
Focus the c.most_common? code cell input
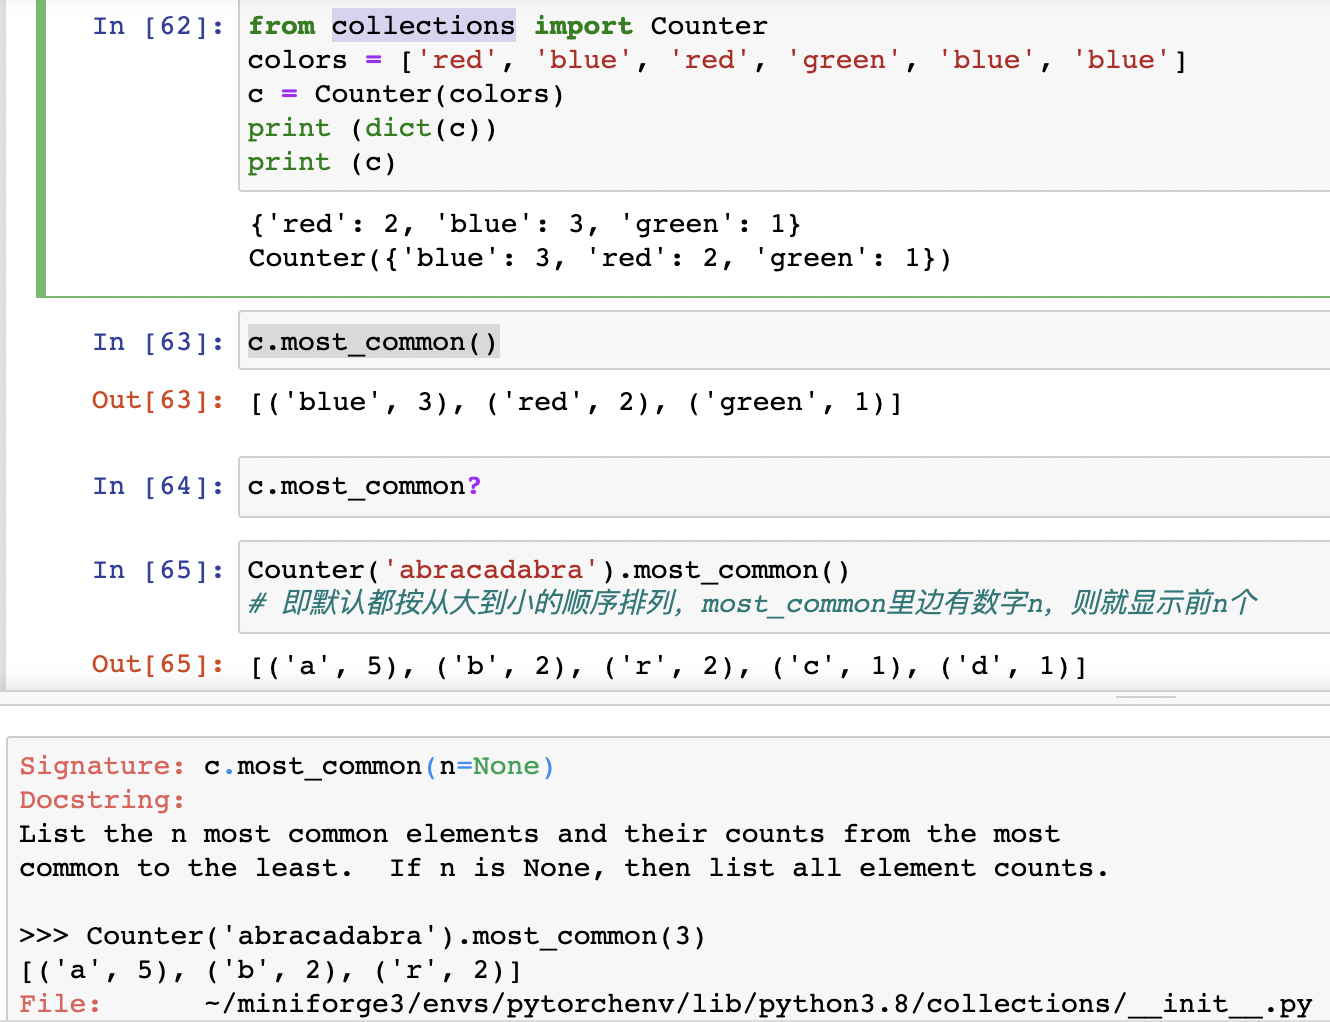click(784, 487)
